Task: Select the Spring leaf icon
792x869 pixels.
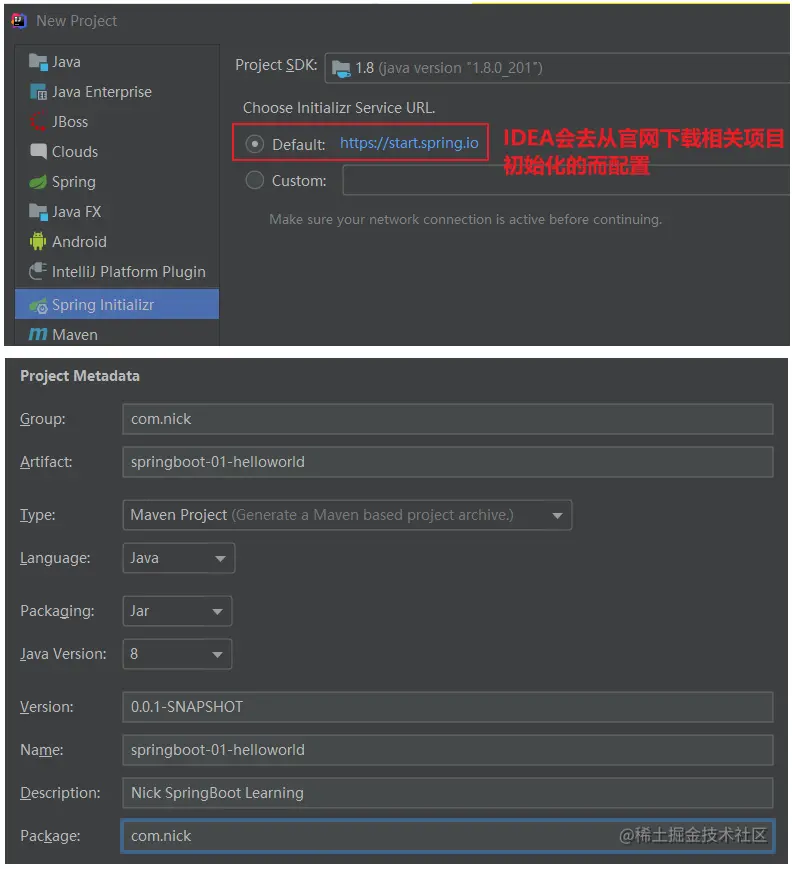Action: point(38,182)
